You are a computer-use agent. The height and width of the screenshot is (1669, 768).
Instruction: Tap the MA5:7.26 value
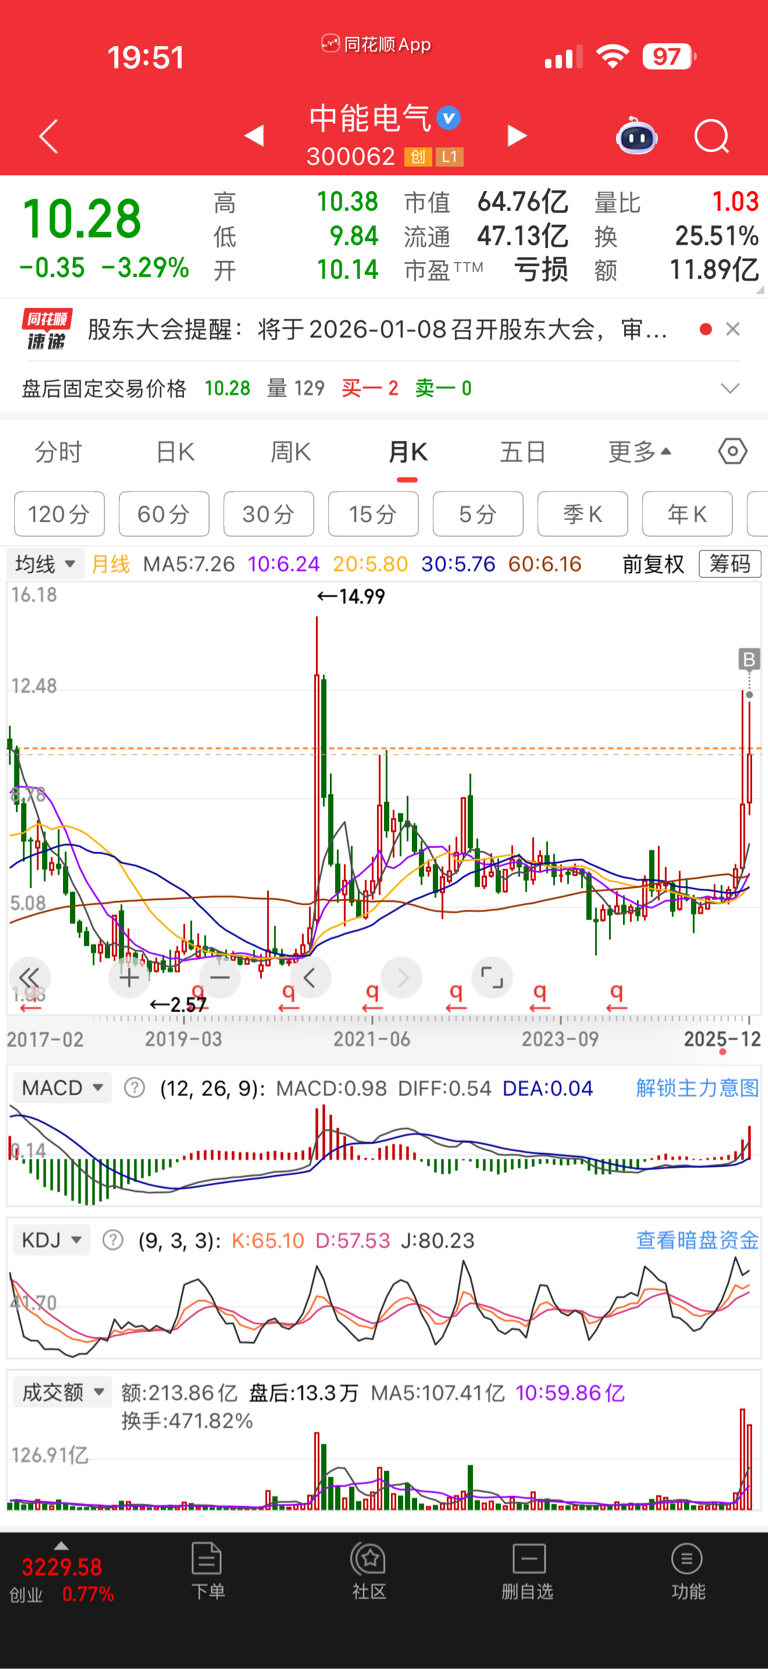click(189, 564)
